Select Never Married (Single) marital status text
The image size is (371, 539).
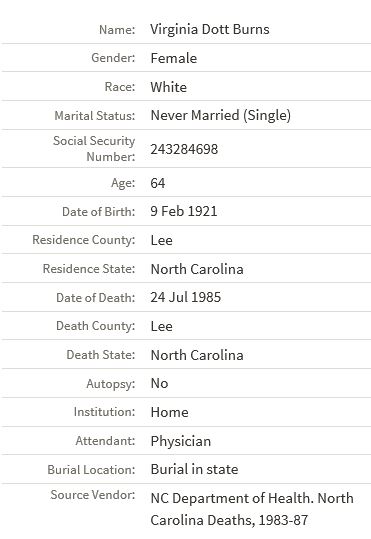(221, 115)
